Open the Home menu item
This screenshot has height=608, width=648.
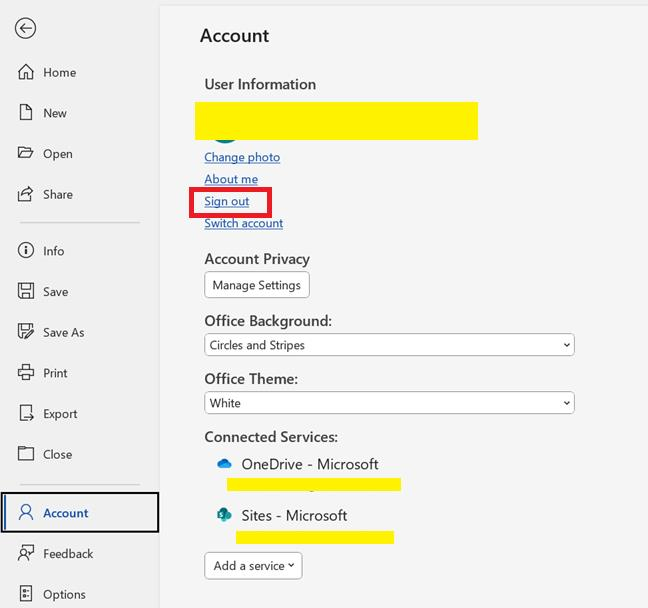[x=60, y=72]
